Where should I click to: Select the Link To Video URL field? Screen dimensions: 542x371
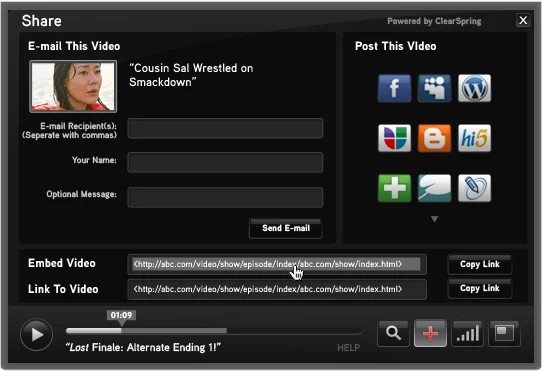click(277, 289)
